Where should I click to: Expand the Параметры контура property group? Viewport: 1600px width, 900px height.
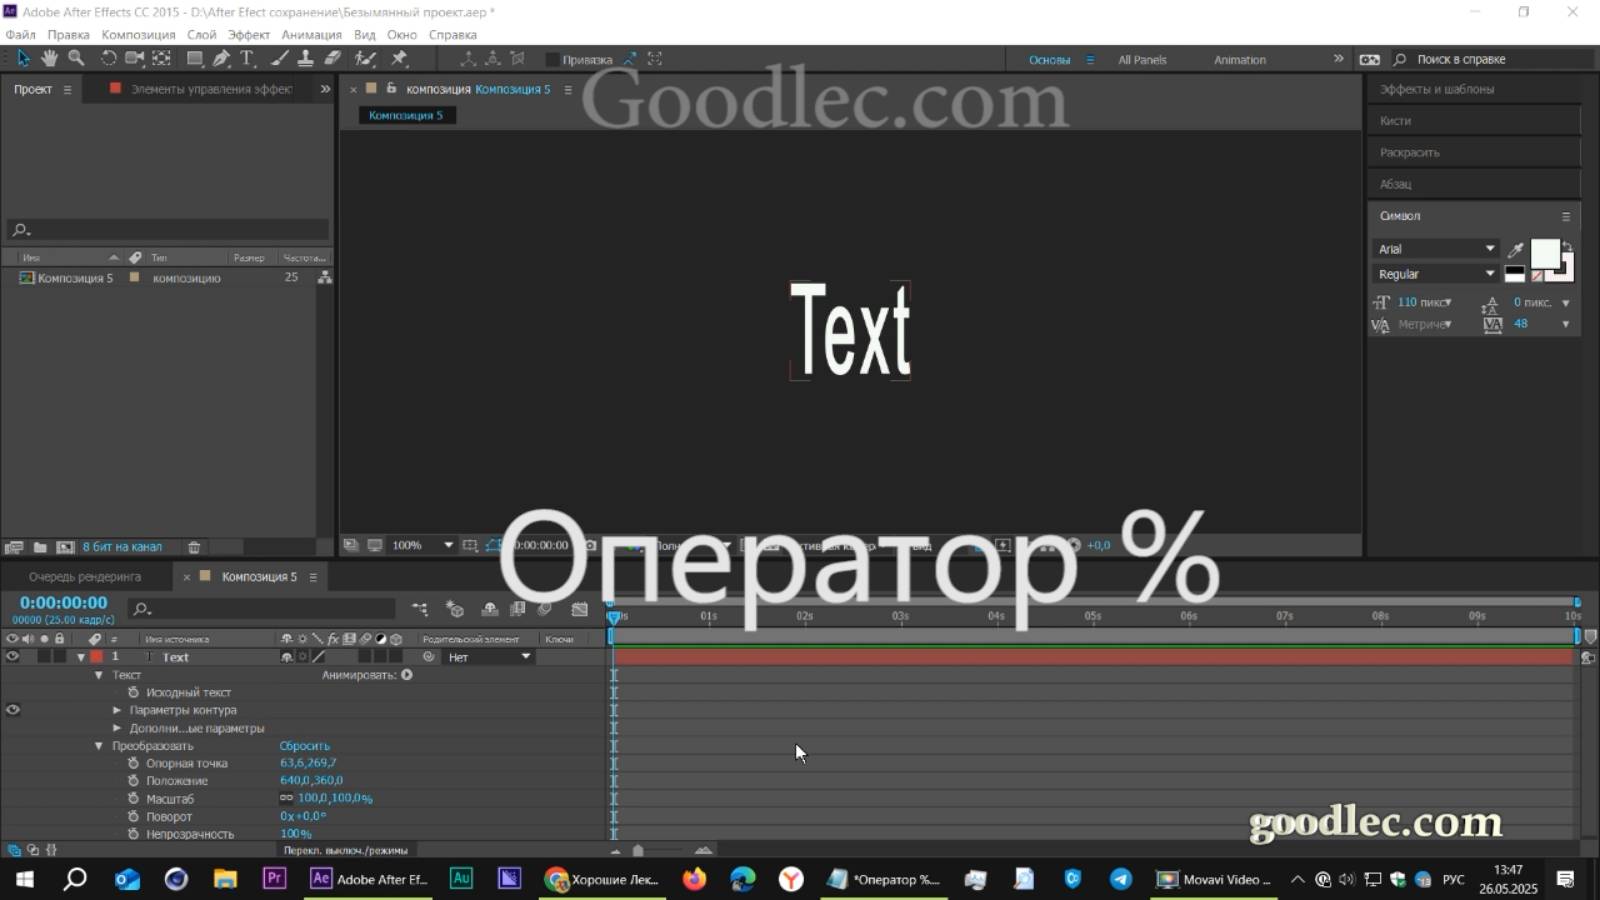click(x=117, y=710)
